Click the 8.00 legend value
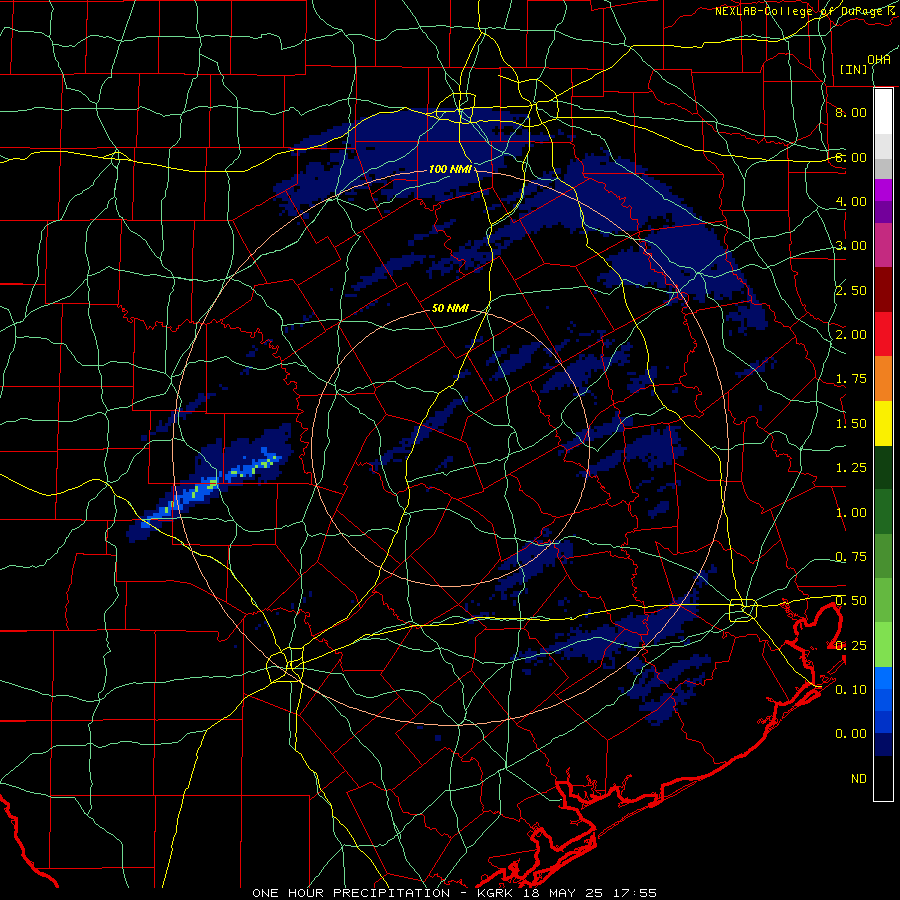Image resolution: width=900 pixels, height=900 pixels. (851, 112)
